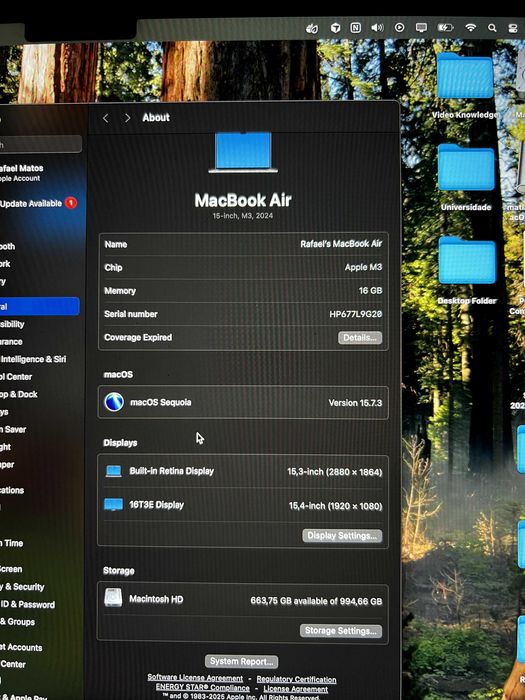The height and width of the screenshot is (700, 525).
Task: Open the License Agreement link
Action: 296,689
